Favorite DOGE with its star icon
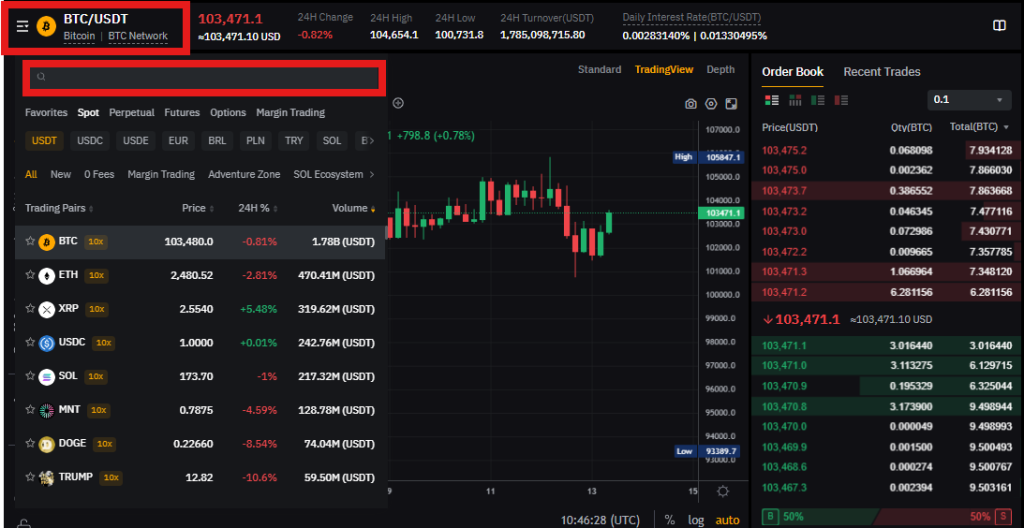Screen dimensions: 1024x528 [x=29, y=443]
